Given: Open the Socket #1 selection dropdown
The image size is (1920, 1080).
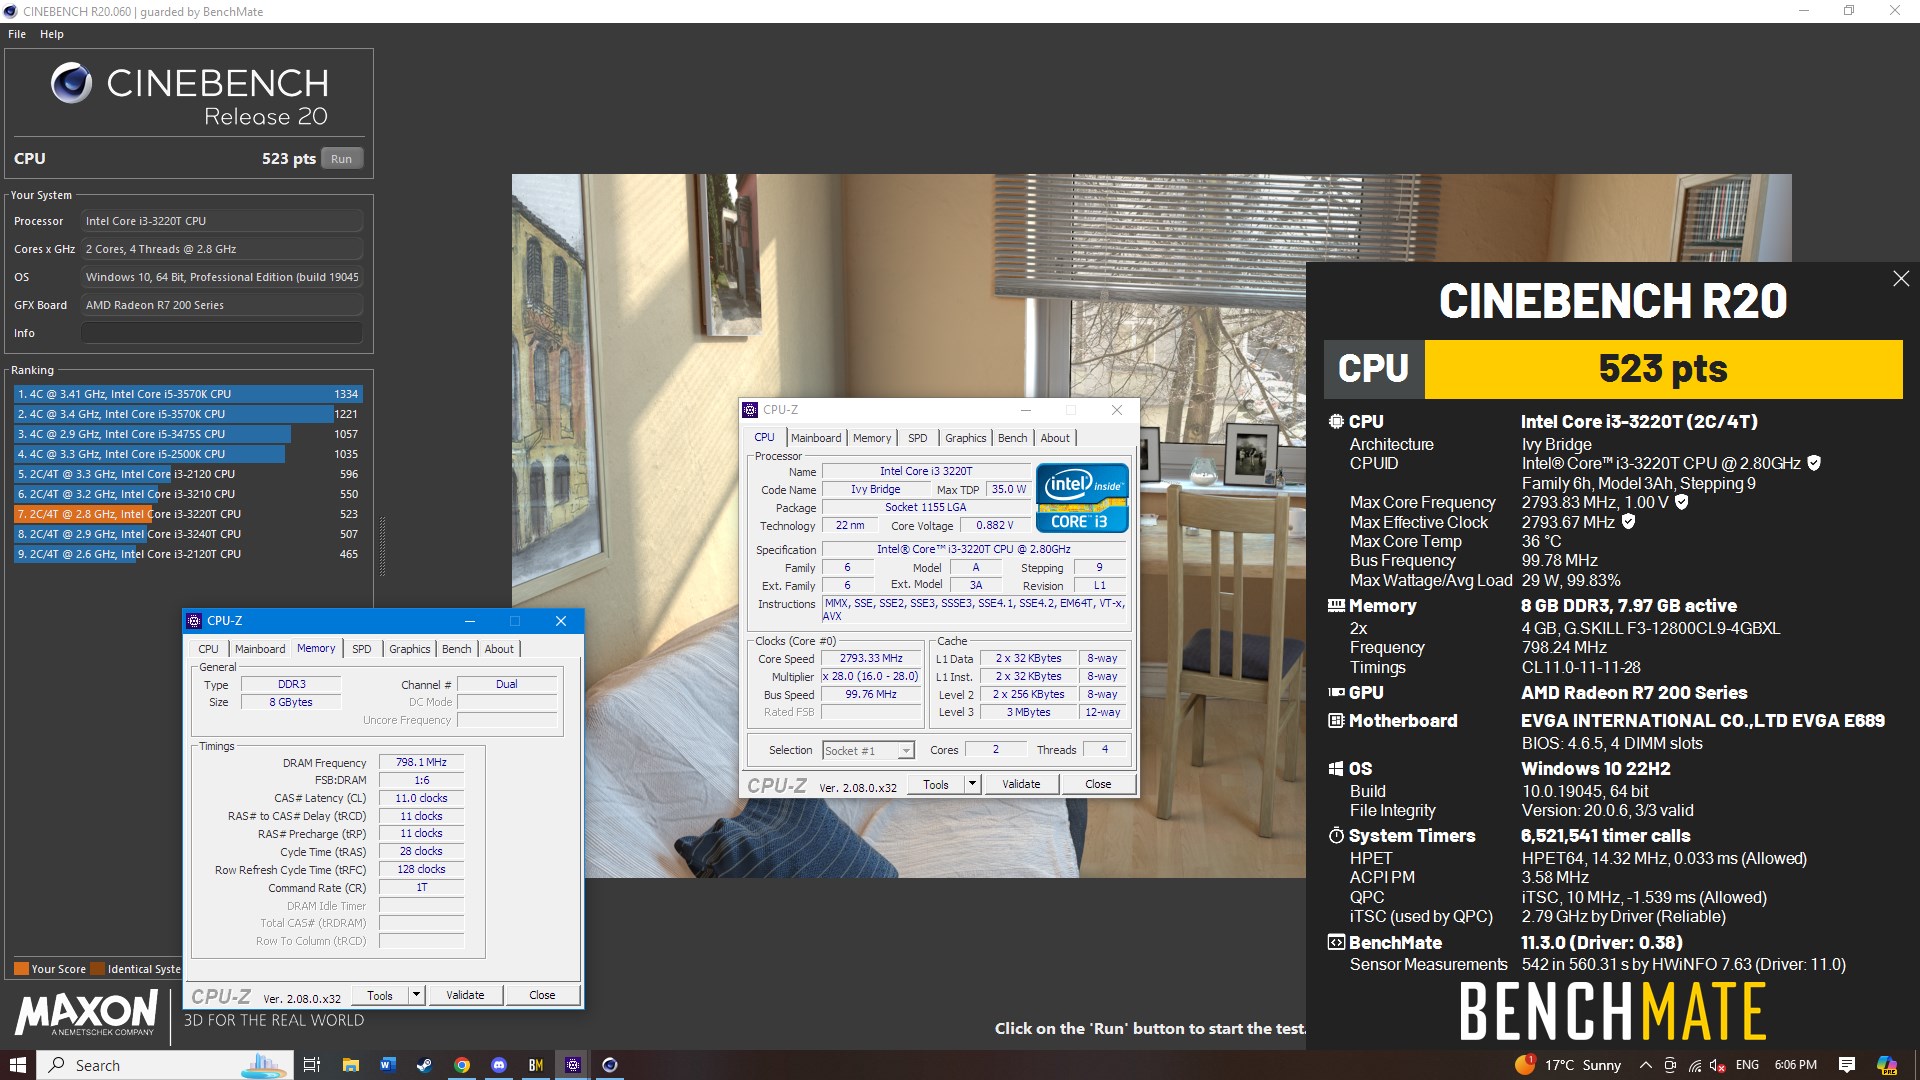Looking at the screenshot, I should coord(868,751).
